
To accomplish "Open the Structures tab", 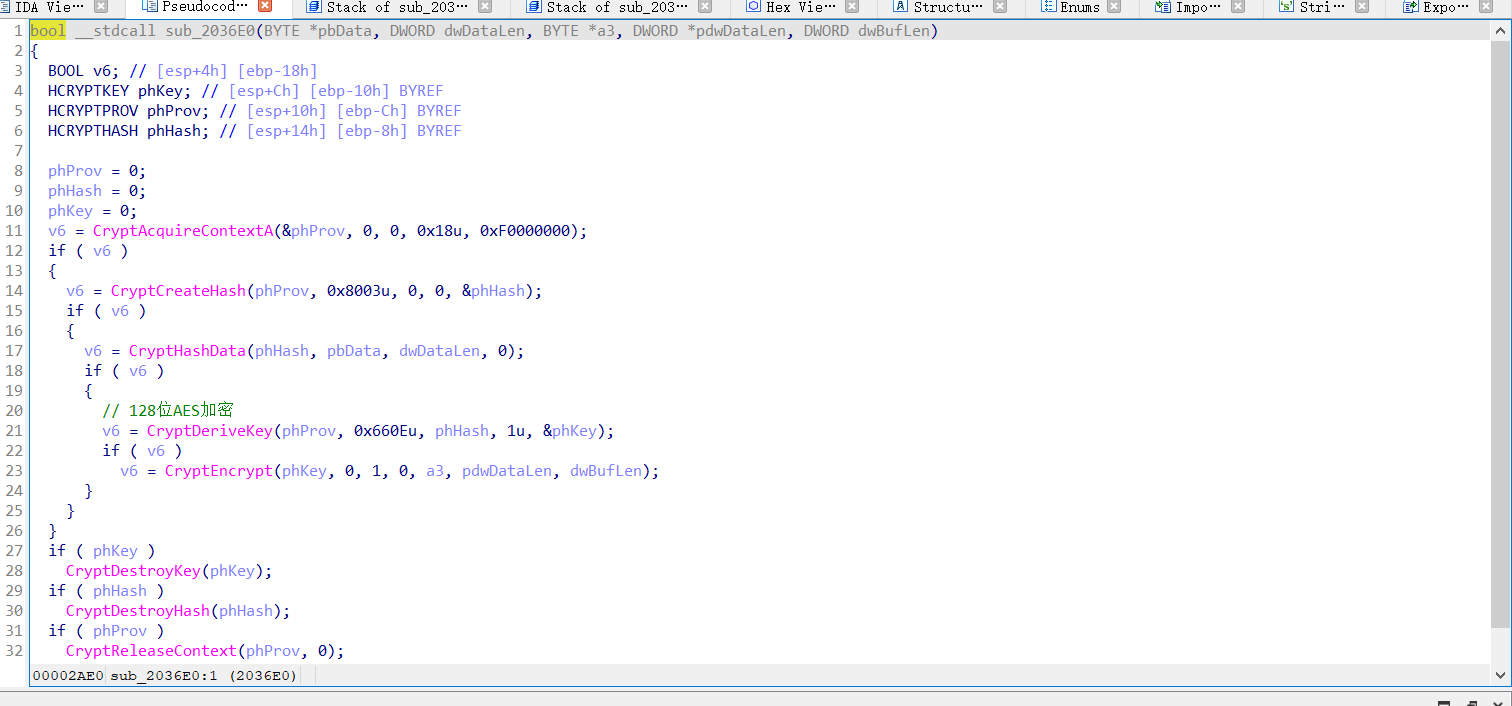I will (x=948, y=7).
